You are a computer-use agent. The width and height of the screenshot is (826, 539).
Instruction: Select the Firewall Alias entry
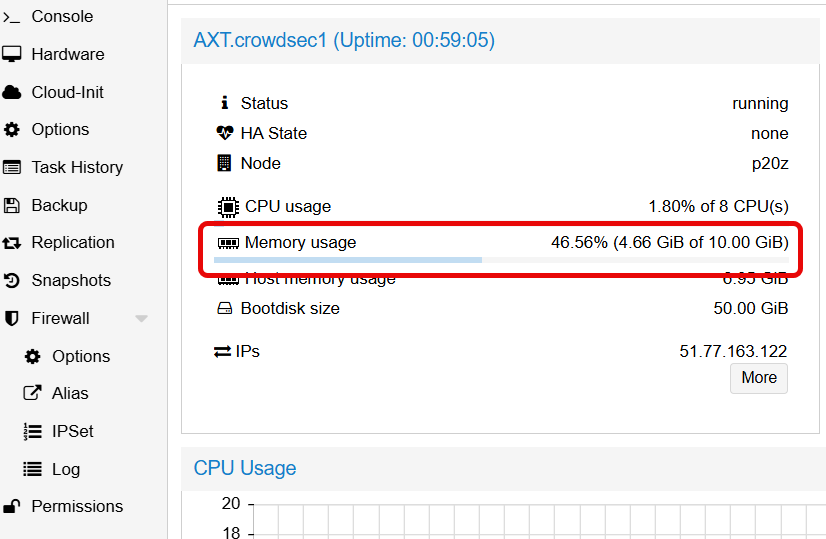(70, 394)
